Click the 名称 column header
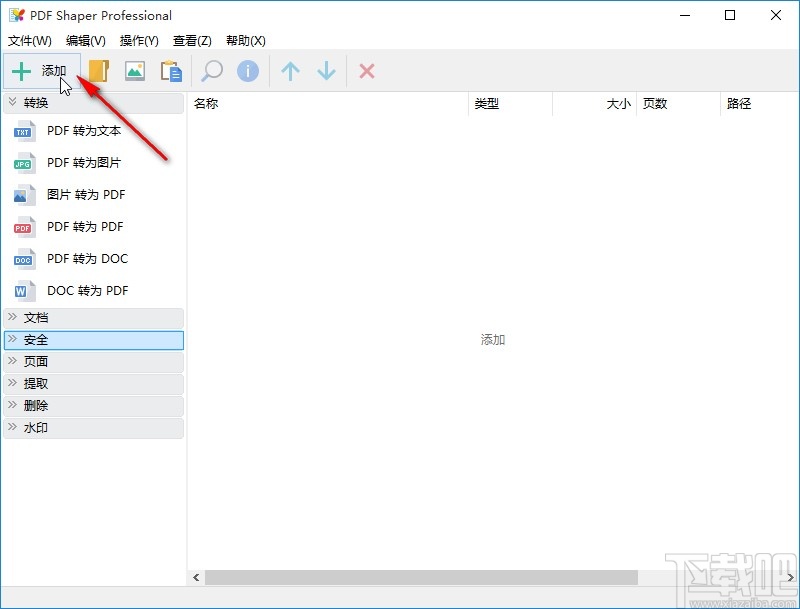 [206, 103]
